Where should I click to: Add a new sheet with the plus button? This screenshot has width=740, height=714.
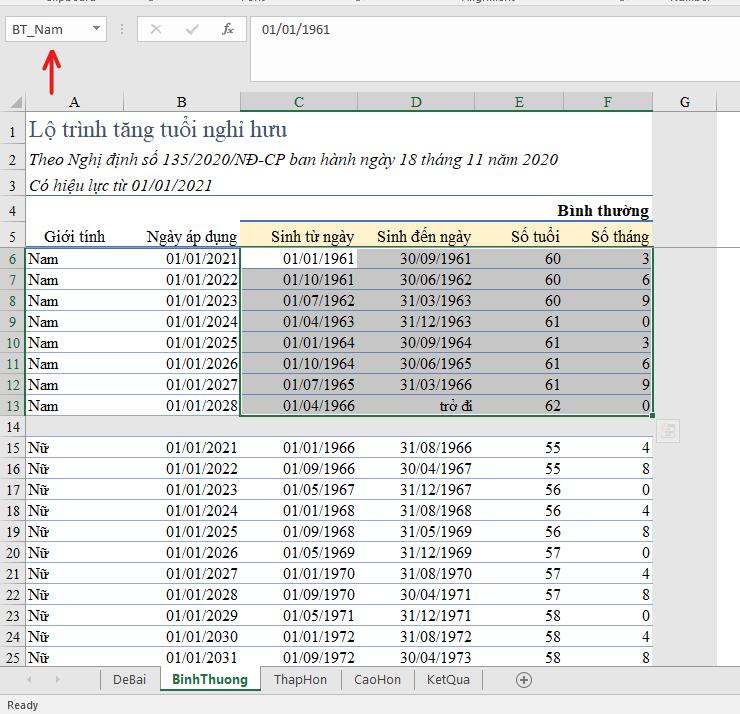click(523, 679)
